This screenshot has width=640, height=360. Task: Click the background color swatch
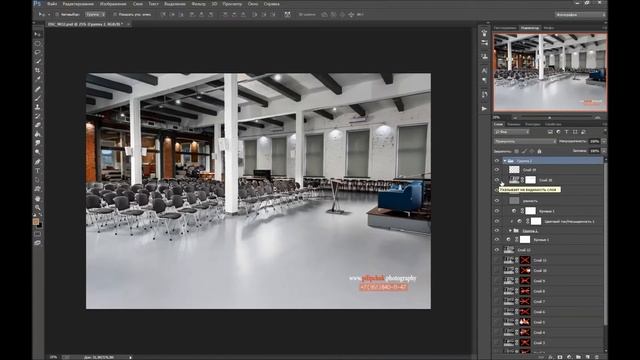pyautogui.click(x=40, y=225)
